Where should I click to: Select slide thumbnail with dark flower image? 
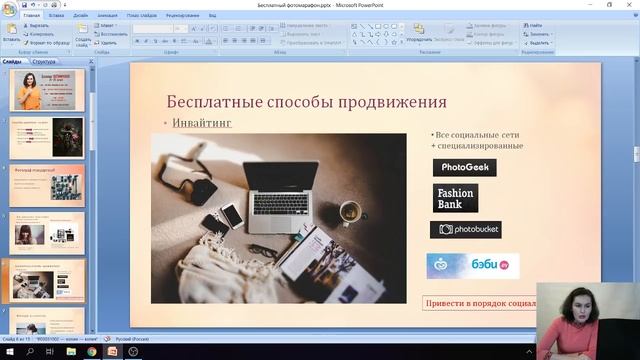[47, 138]
